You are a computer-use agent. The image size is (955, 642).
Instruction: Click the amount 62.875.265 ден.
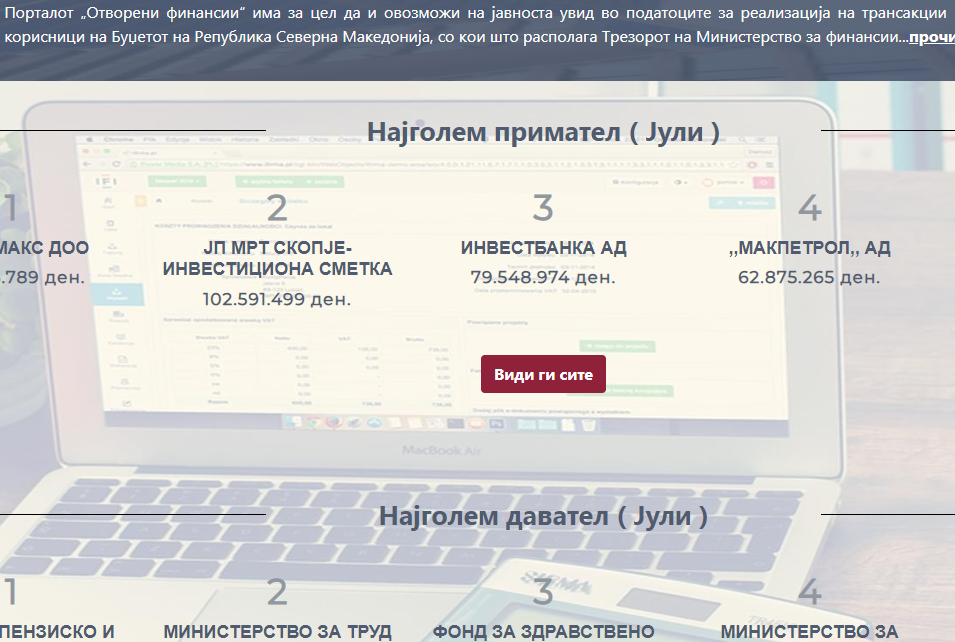coord(810,277)
